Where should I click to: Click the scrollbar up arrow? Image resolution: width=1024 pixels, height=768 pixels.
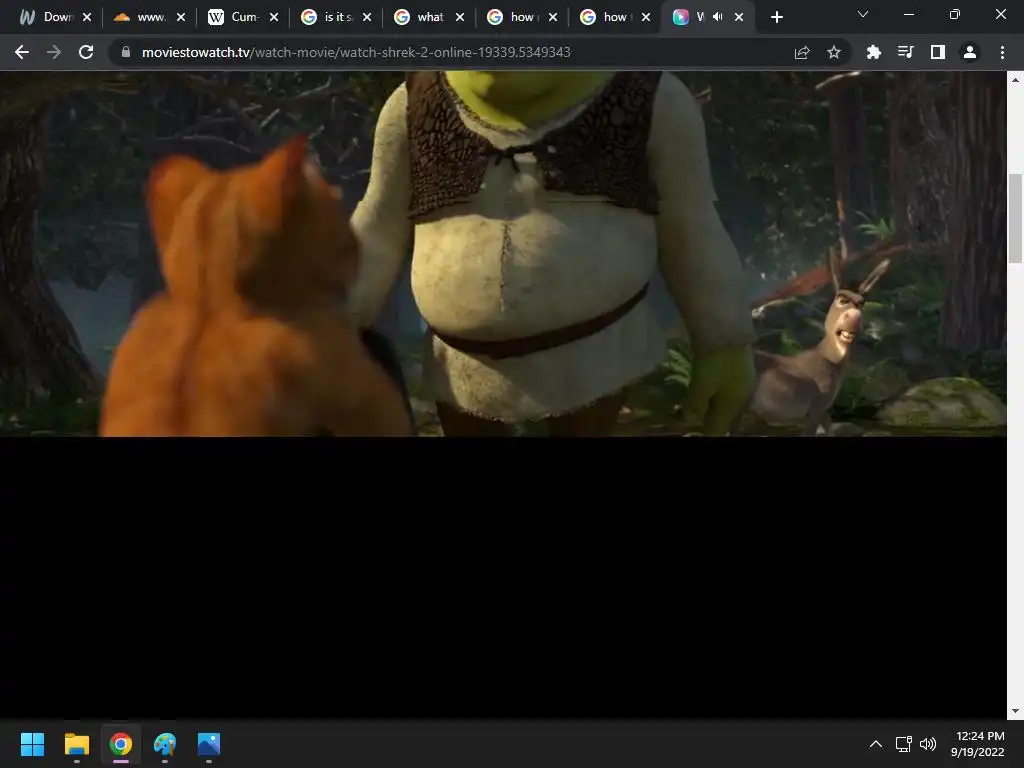[1015, 80]
